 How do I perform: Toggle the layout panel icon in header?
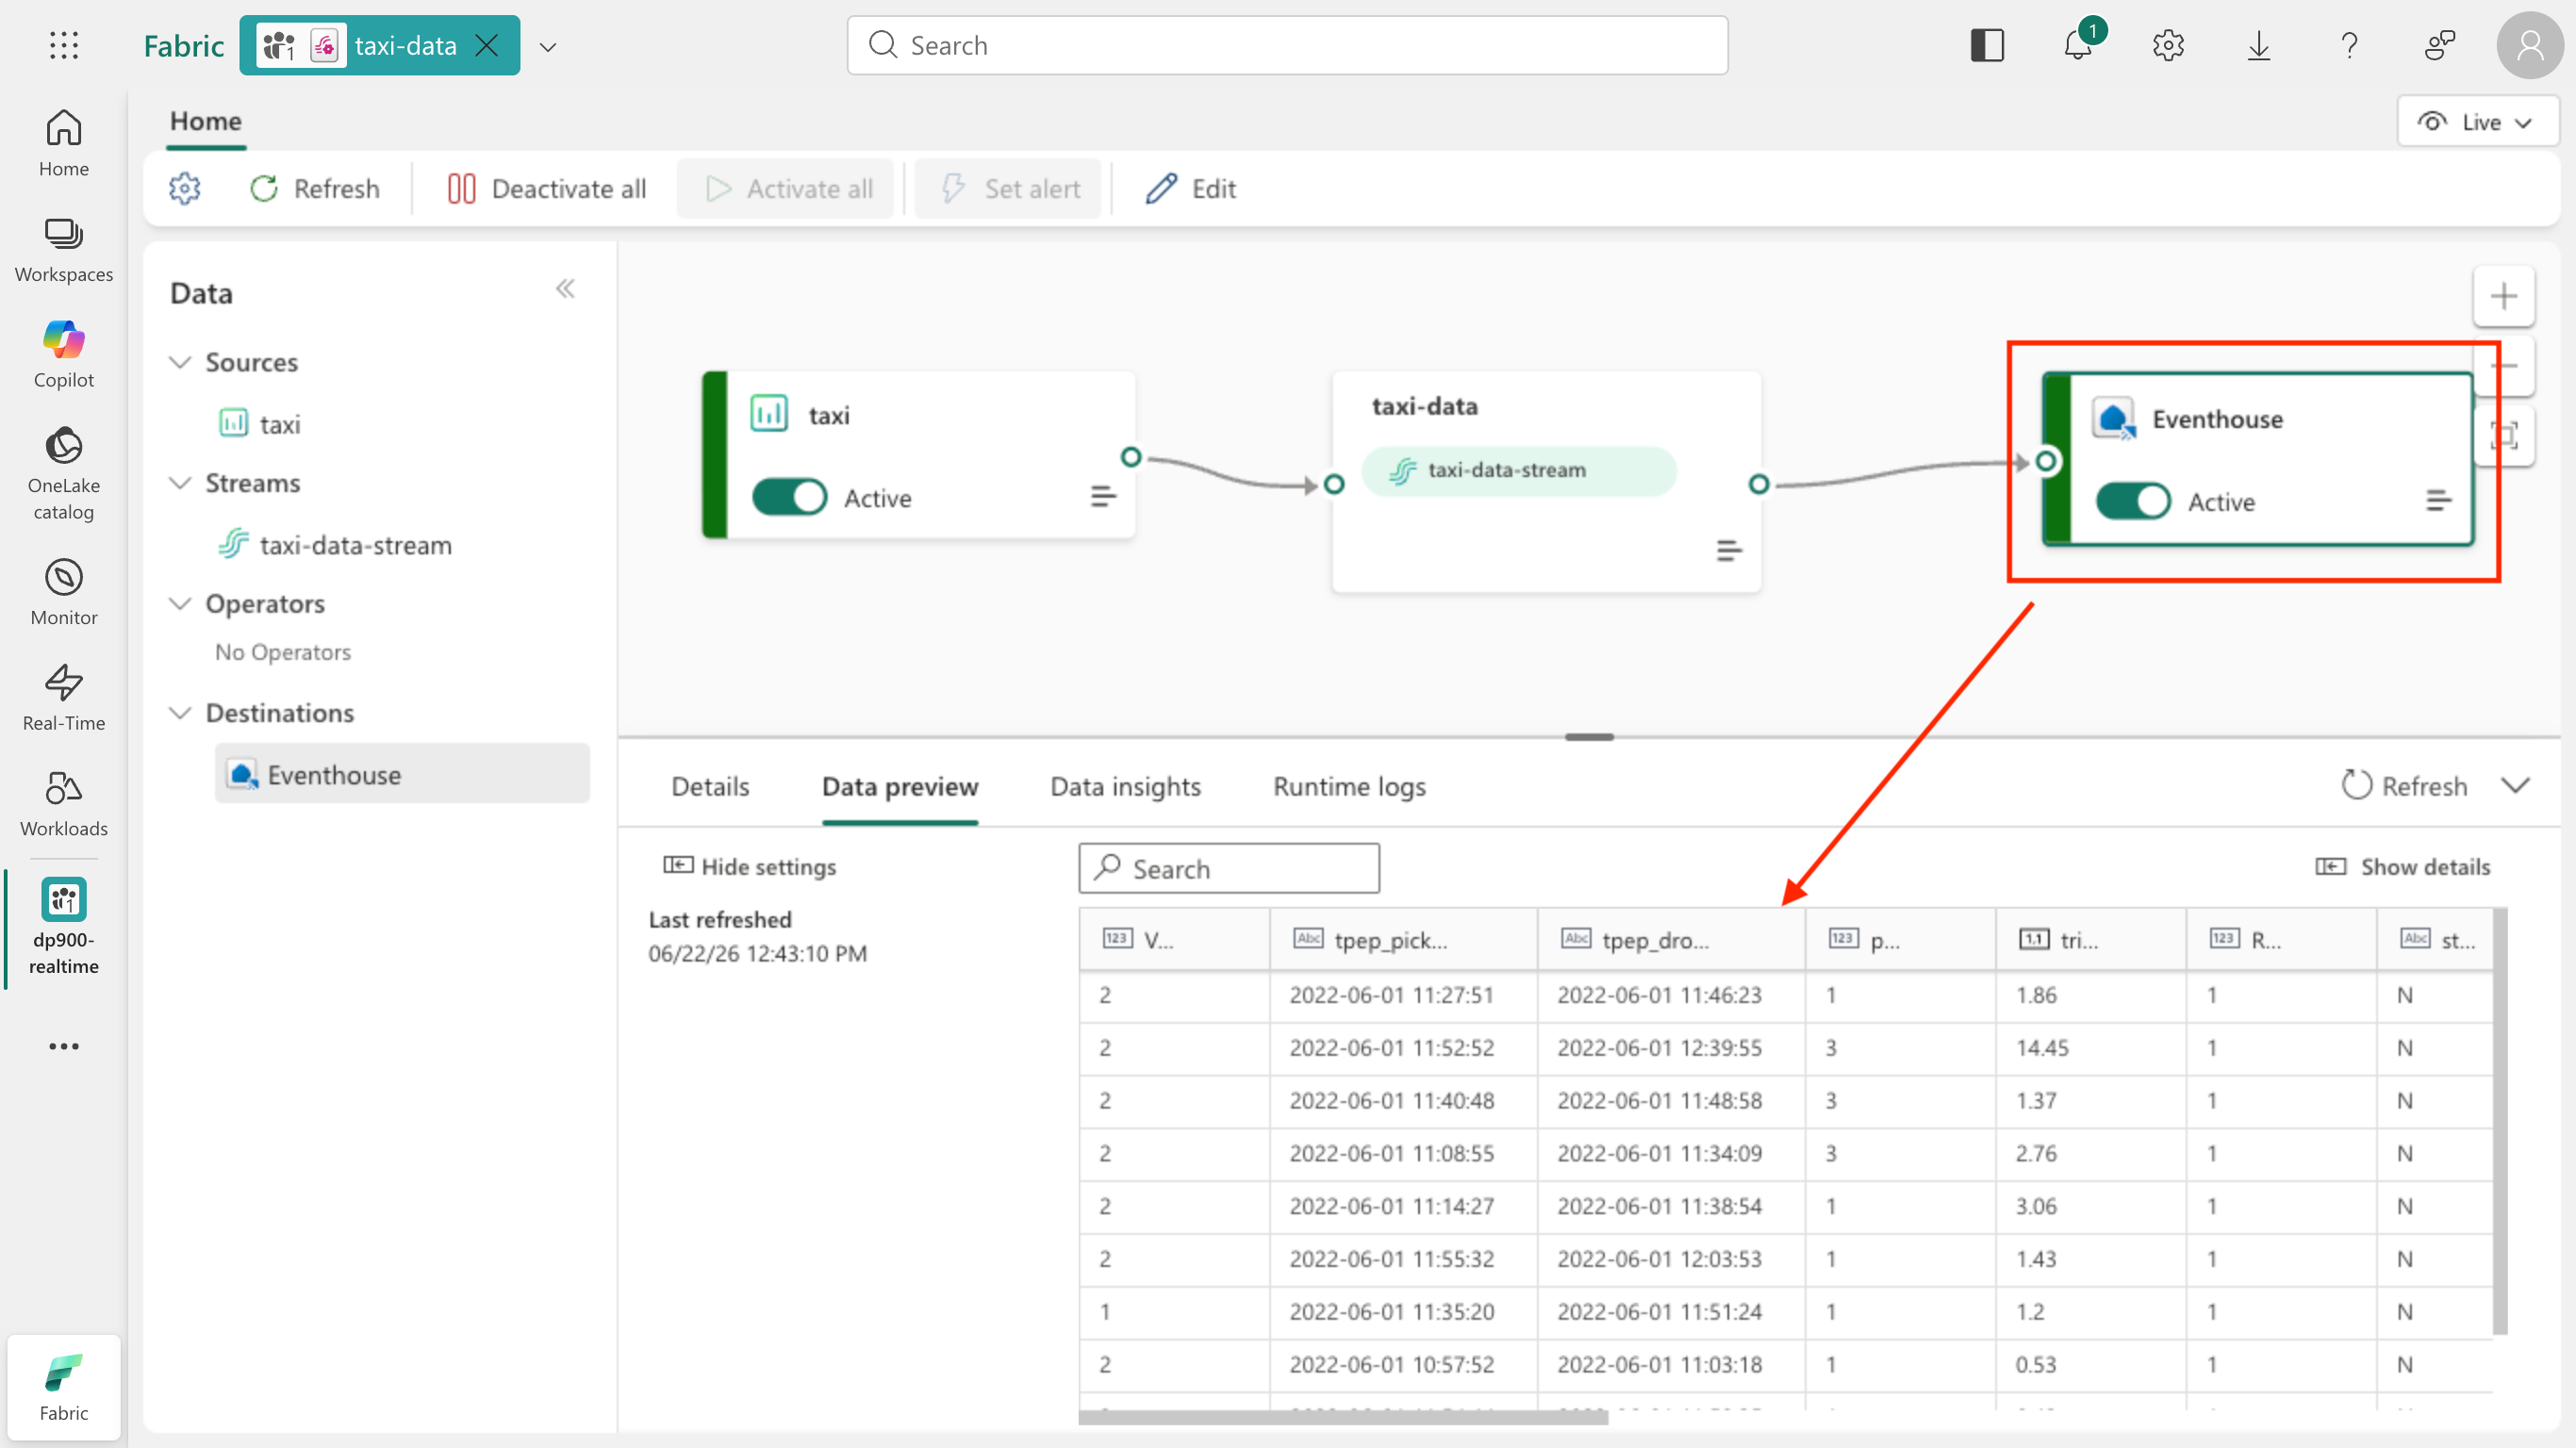tap(1987, 45)
